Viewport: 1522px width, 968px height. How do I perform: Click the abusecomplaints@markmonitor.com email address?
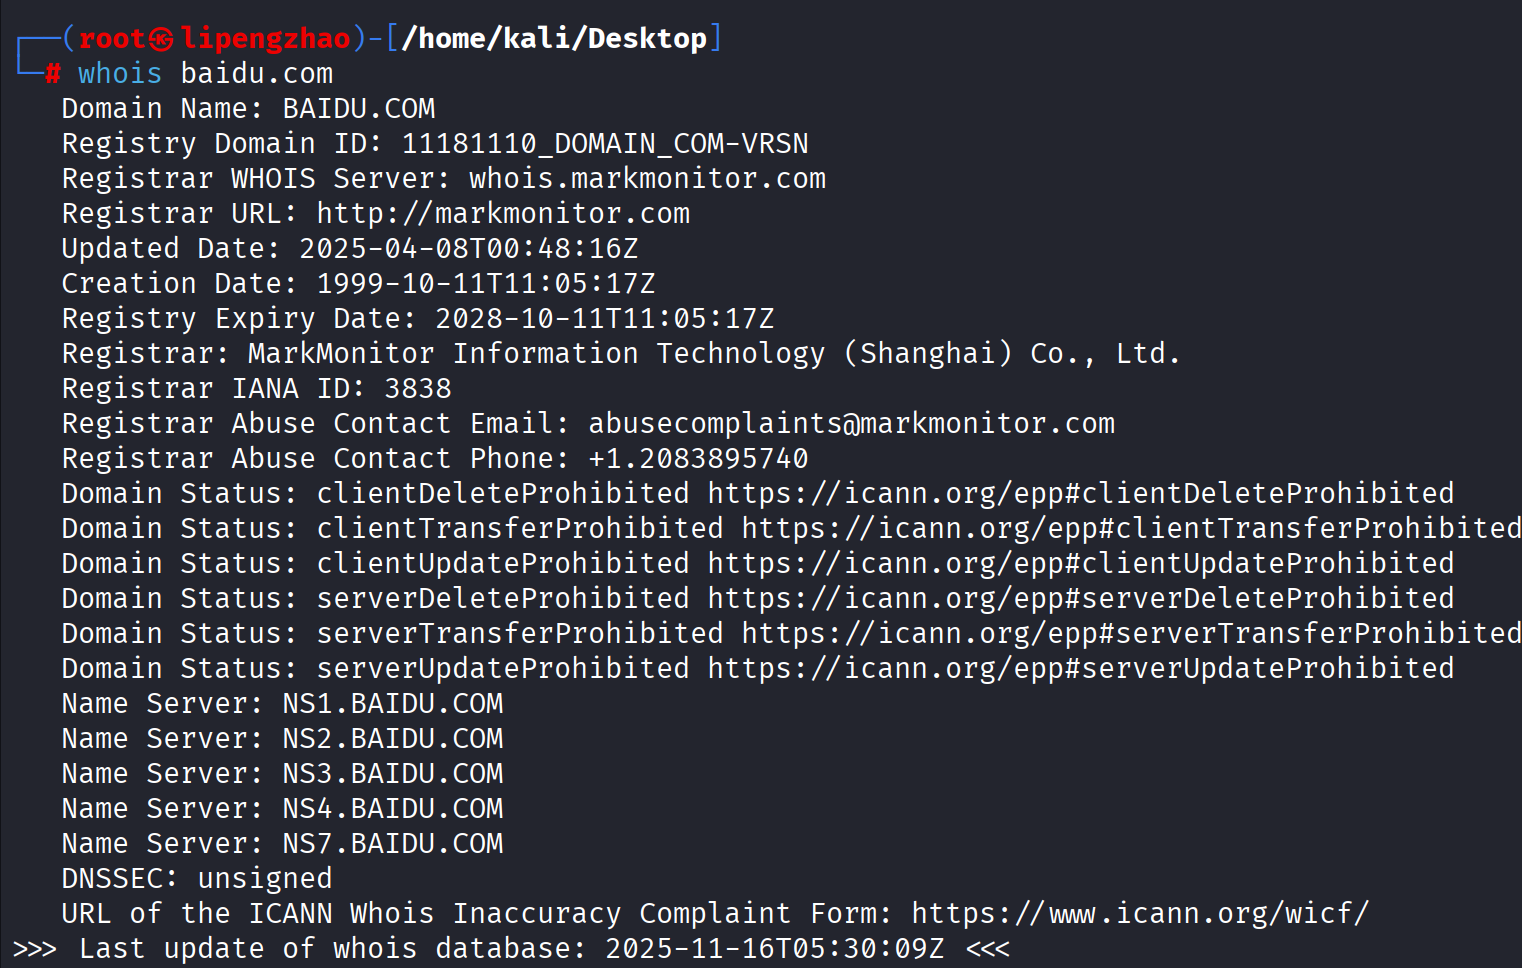point(851,423)
